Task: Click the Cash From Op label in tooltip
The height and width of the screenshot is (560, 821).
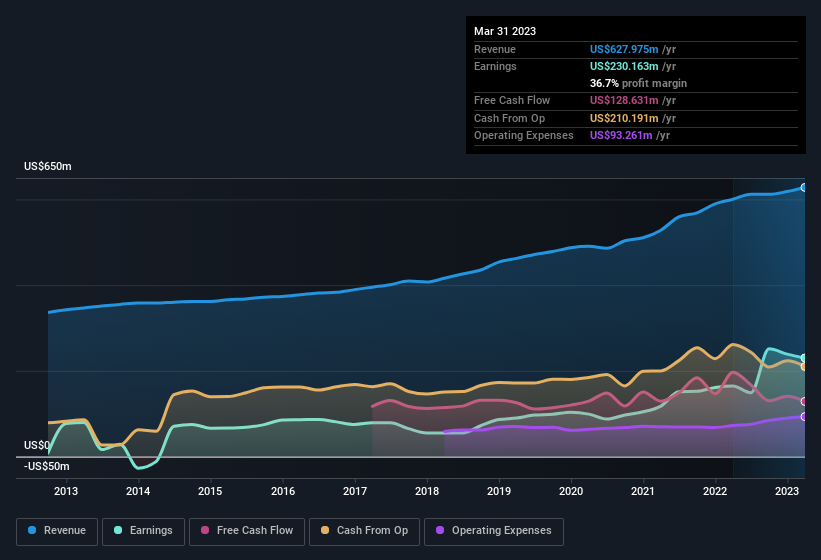Action: coord(509,118)
